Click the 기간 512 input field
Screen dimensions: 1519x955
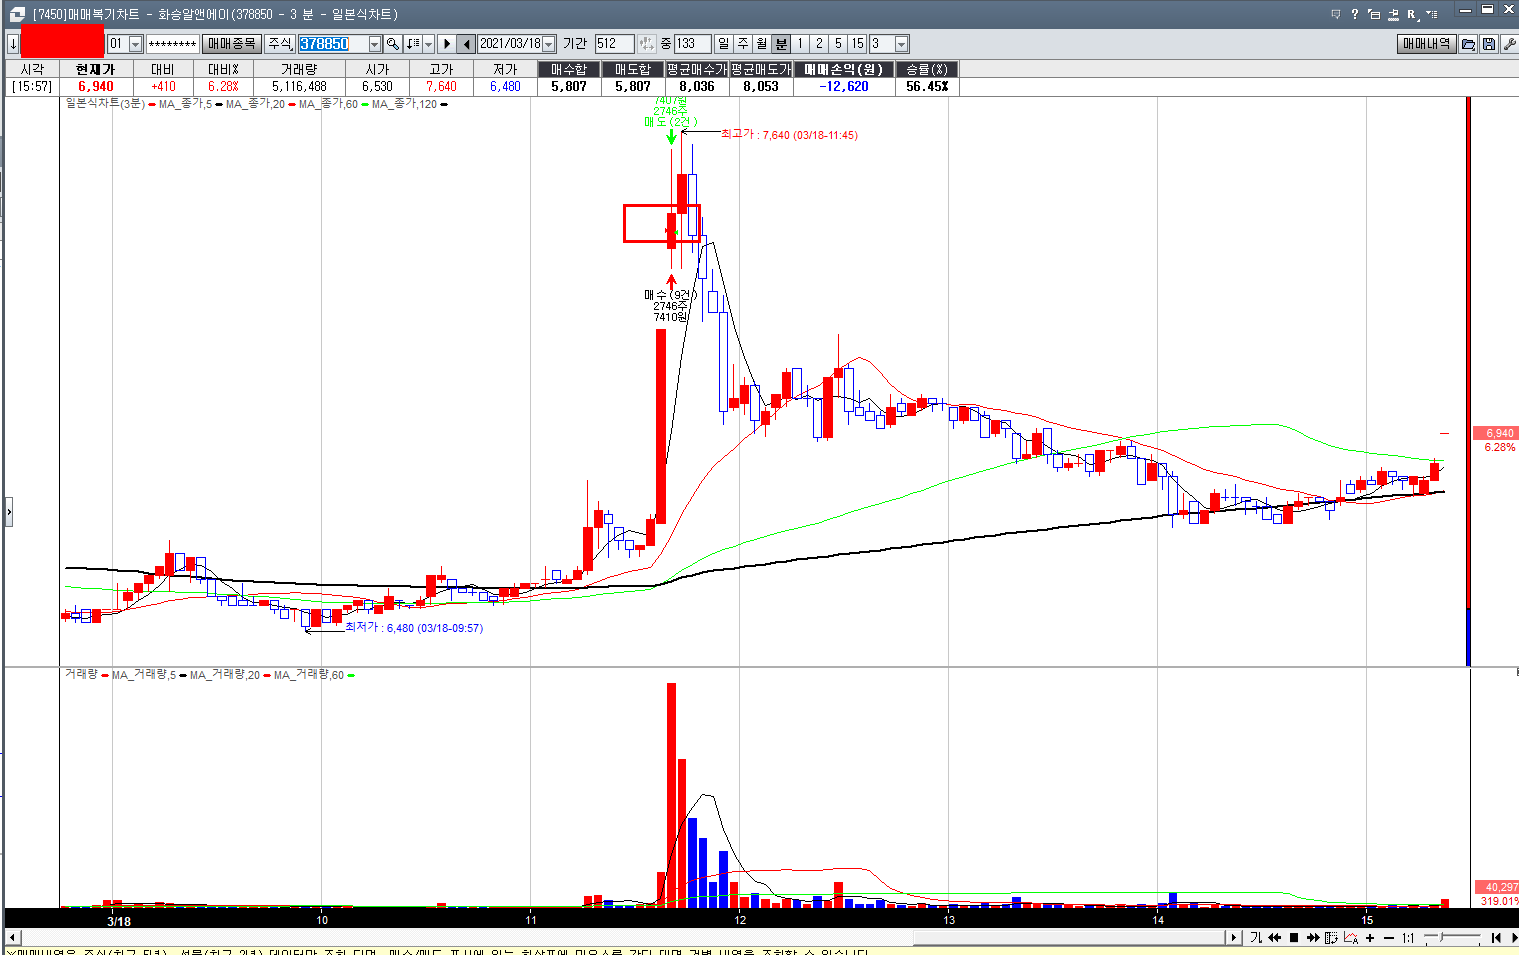pyautogui.click(x=614, y=44)
